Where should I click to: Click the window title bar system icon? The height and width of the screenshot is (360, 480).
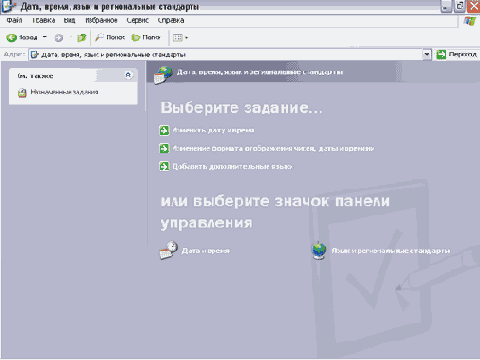[8, 6]
